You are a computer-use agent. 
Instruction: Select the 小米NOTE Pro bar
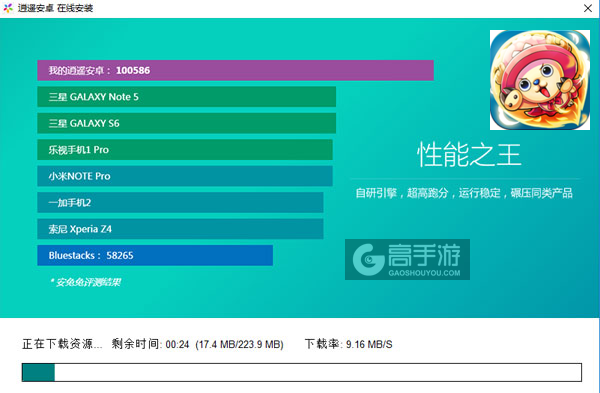[x=185, y=176]
